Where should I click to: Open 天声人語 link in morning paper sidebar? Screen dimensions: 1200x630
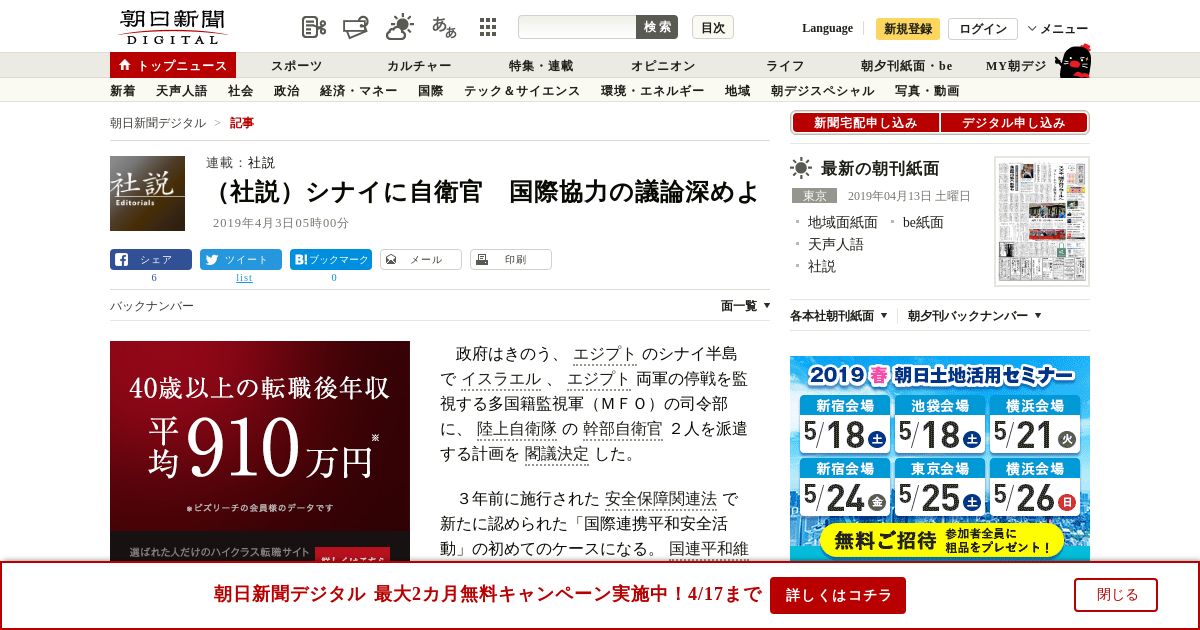836,244
